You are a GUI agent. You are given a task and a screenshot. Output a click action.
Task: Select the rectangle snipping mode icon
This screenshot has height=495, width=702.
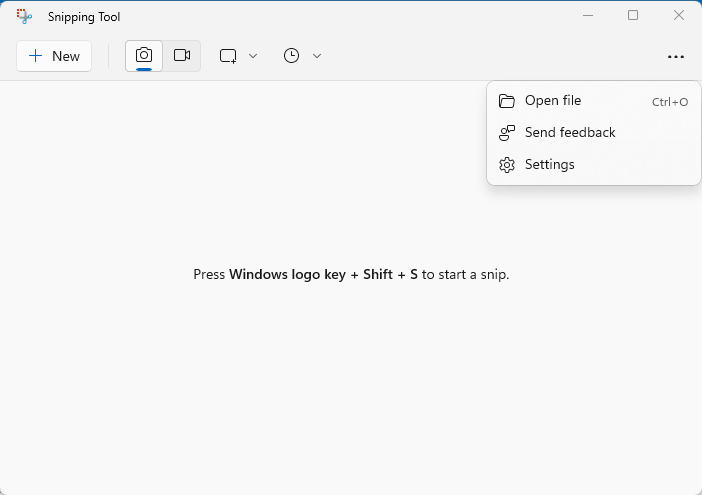[228, 56]
